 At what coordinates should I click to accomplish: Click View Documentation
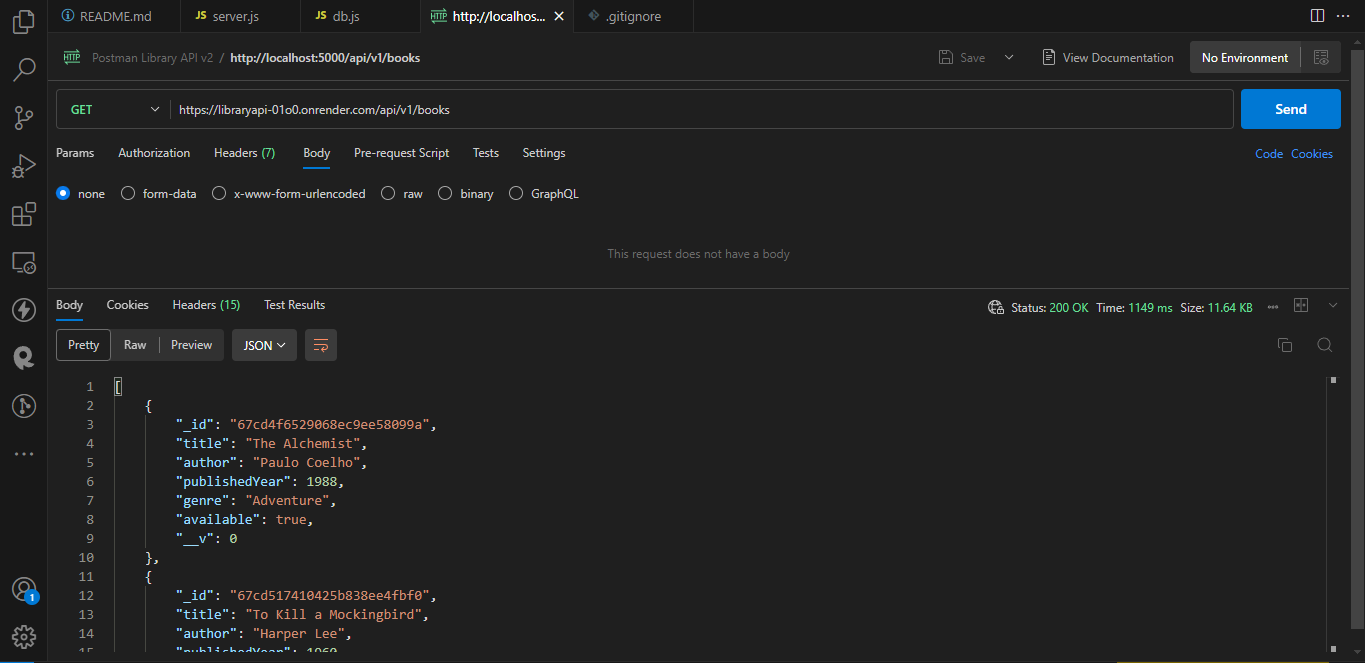tap(1107, 58)
